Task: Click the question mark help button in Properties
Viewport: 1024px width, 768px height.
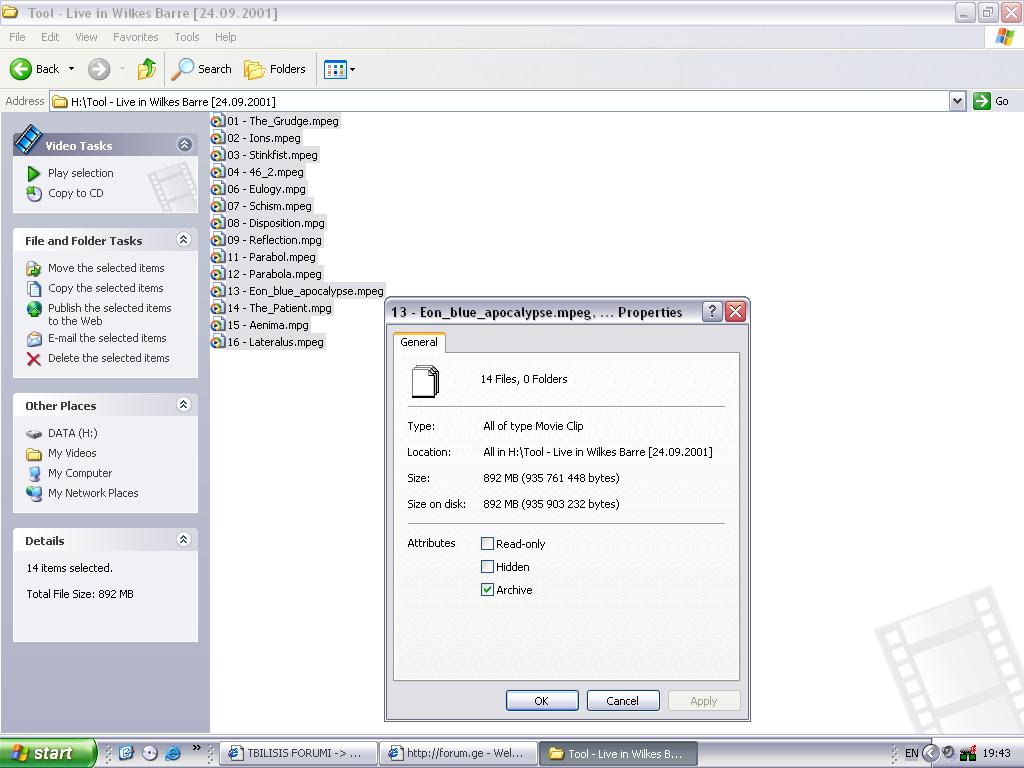Action: pyautogui.click(x=712, y=311)
